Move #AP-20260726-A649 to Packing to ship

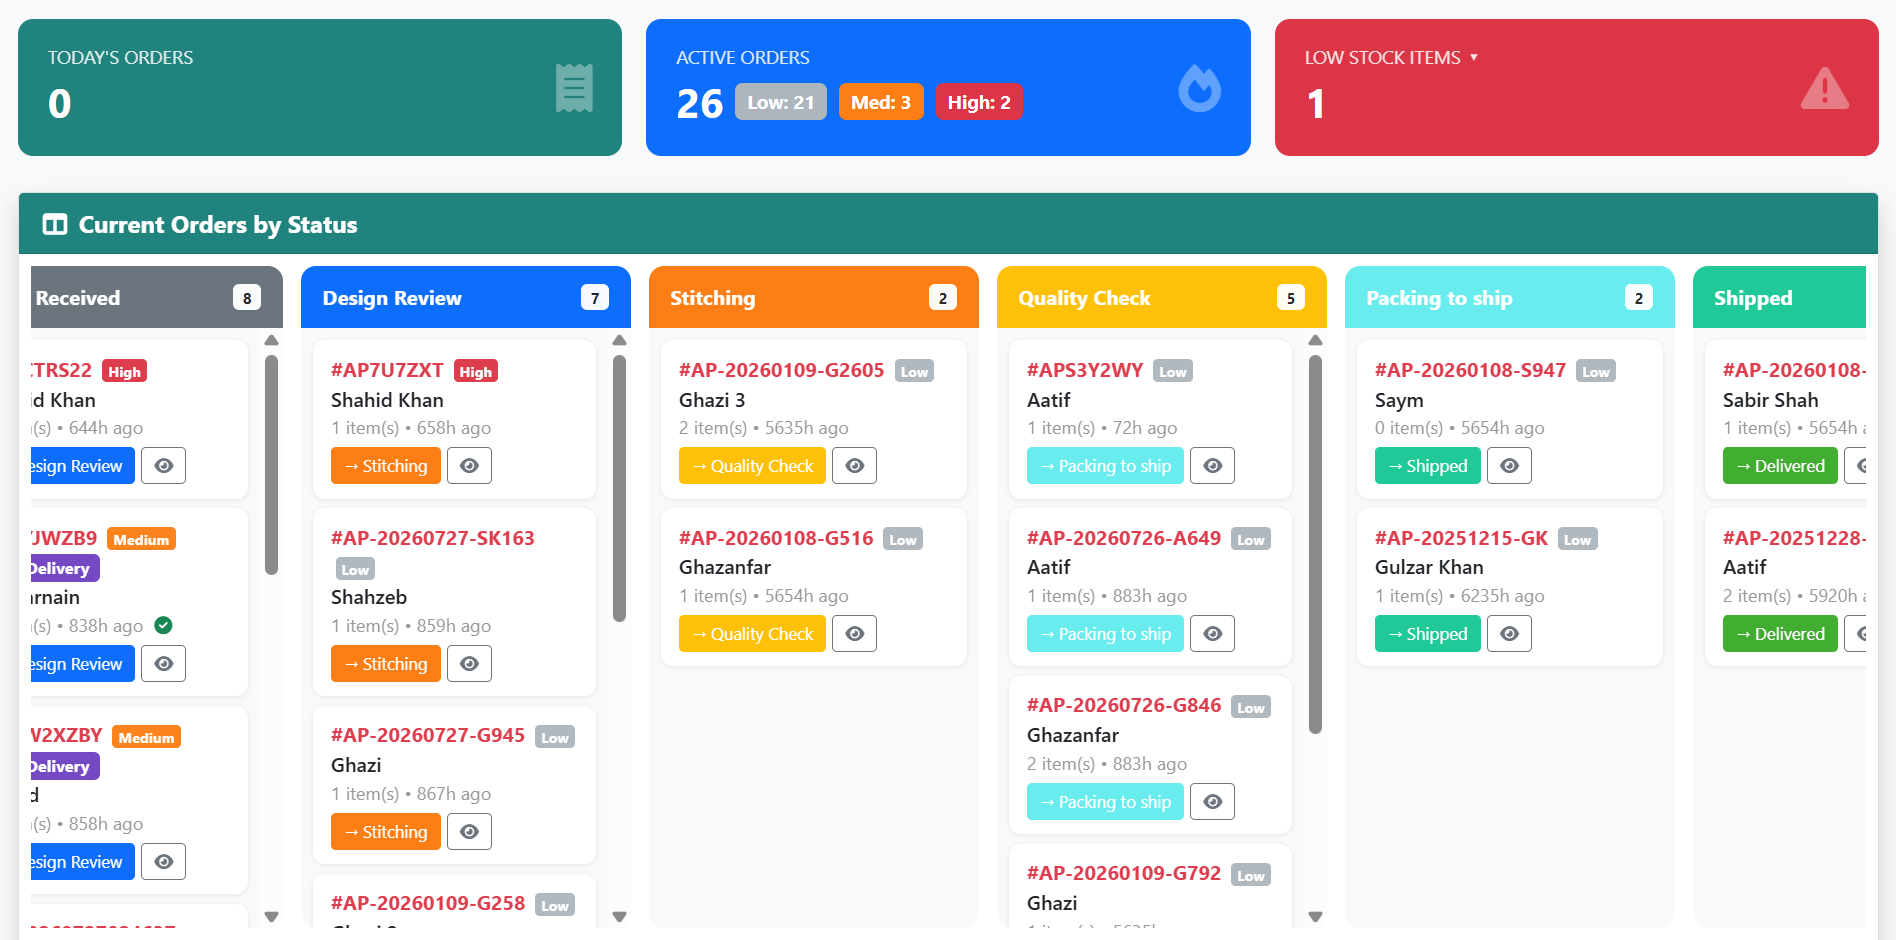click(x=1105, y=634)
